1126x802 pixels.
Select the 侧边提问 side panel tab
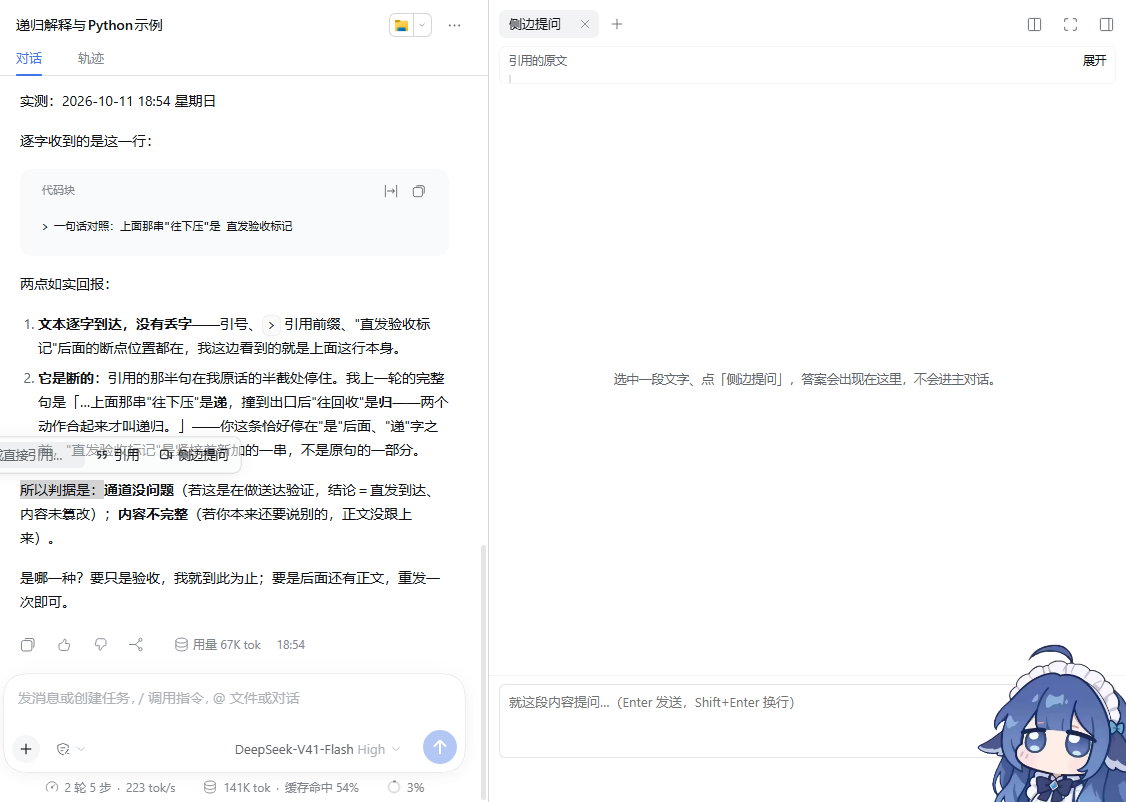coord(535,24)
